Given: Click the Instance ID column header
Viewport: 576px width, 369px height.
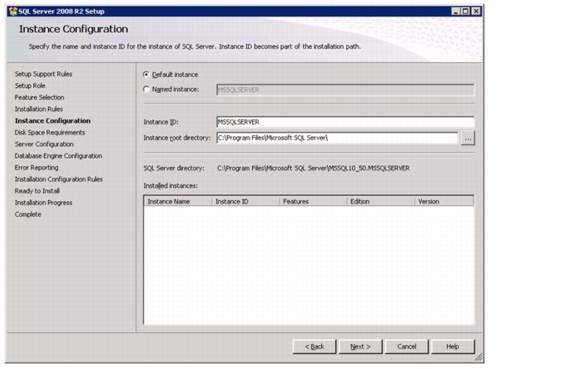Looking at the screenshot, I should tap(245, 201).
